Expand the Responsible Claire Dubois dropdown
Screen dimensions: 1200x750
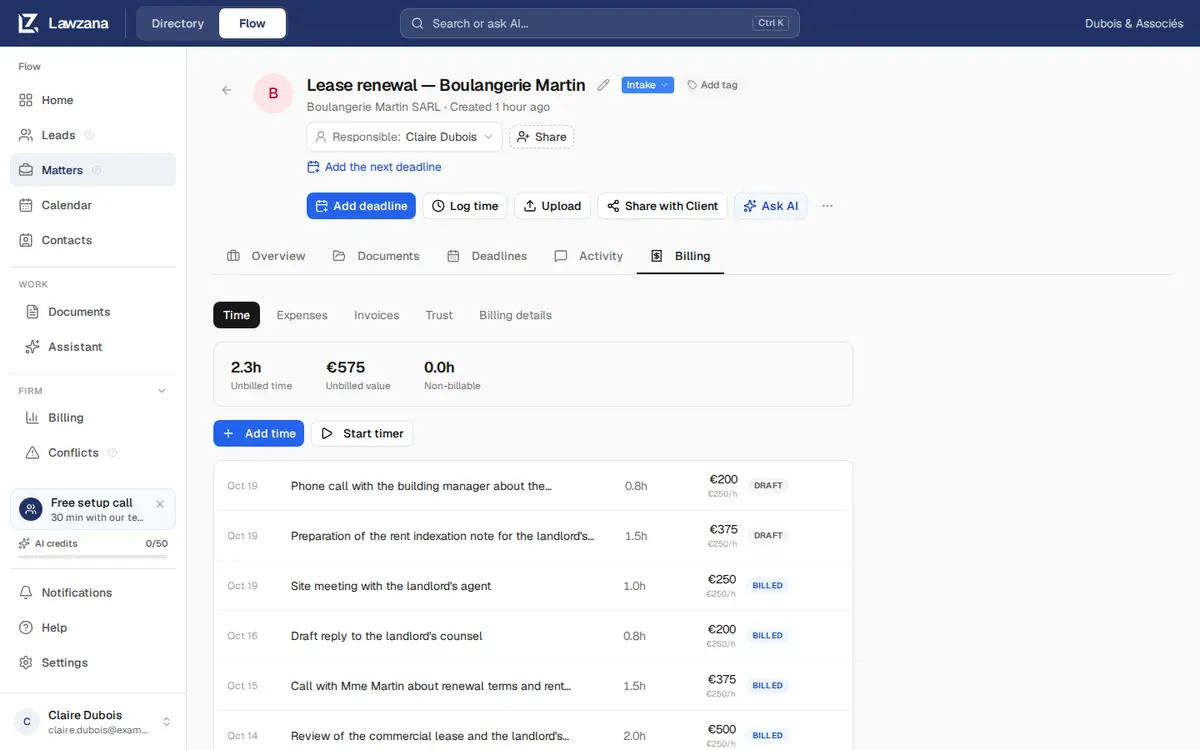tap(404, 137)
